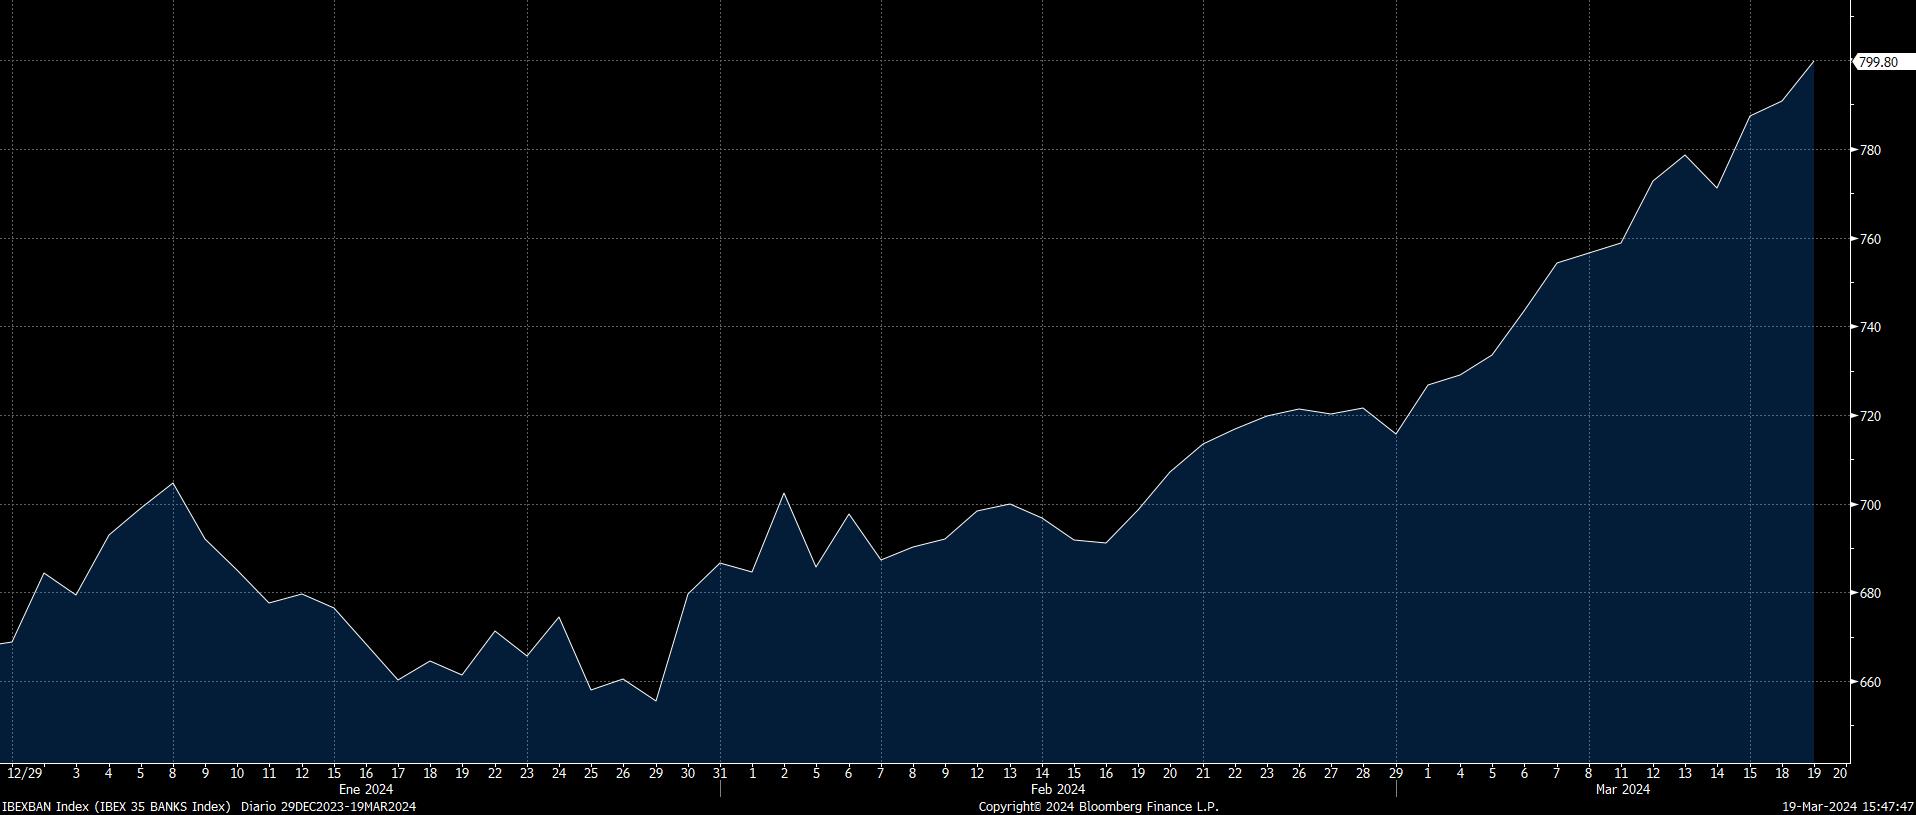Click the "Feb 2024" month label

[x=1057, y=789]
